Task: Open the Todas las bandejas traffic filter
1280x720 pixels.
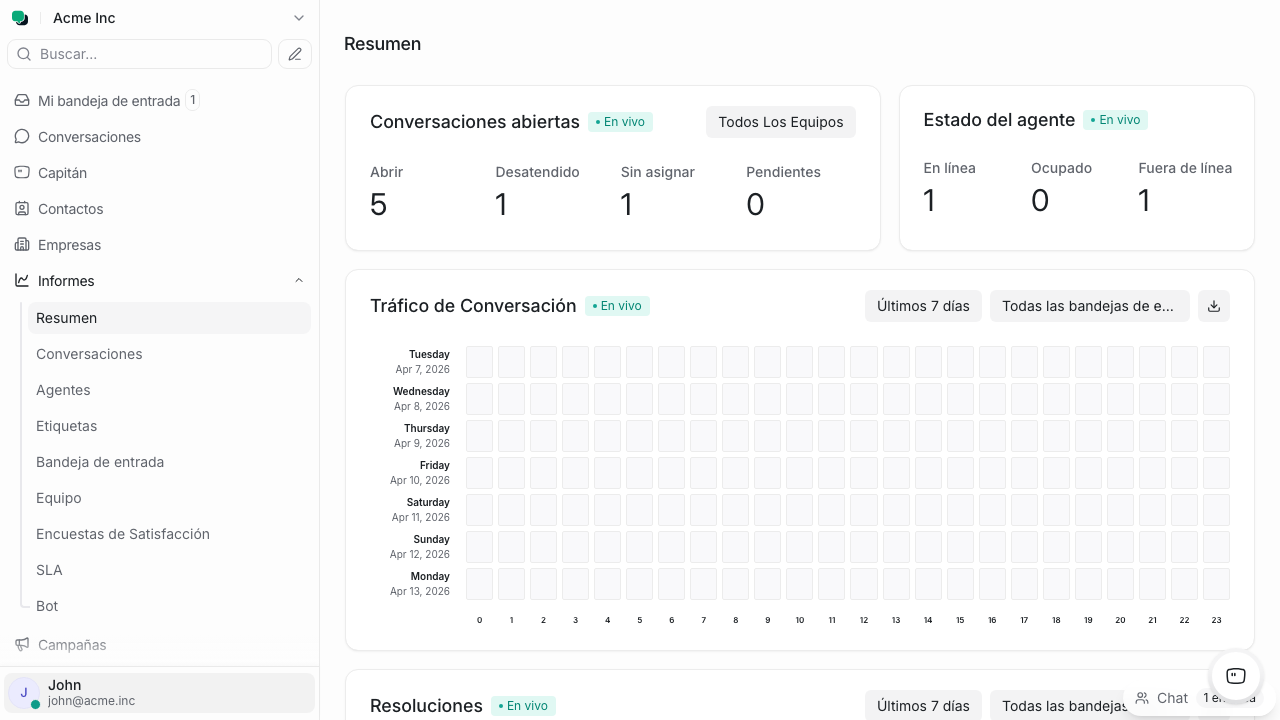Action: tap(1089, 306)
